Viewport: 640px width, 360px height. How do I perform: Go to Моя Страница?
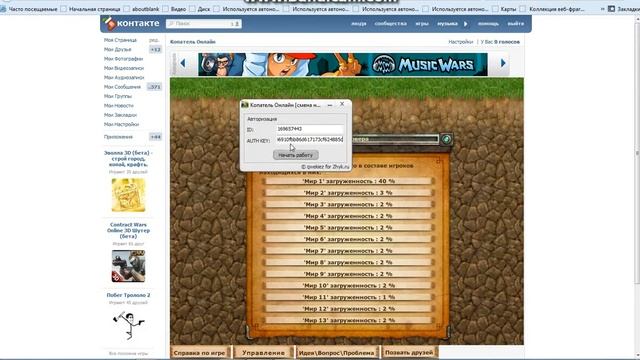[x=120, y=40]
